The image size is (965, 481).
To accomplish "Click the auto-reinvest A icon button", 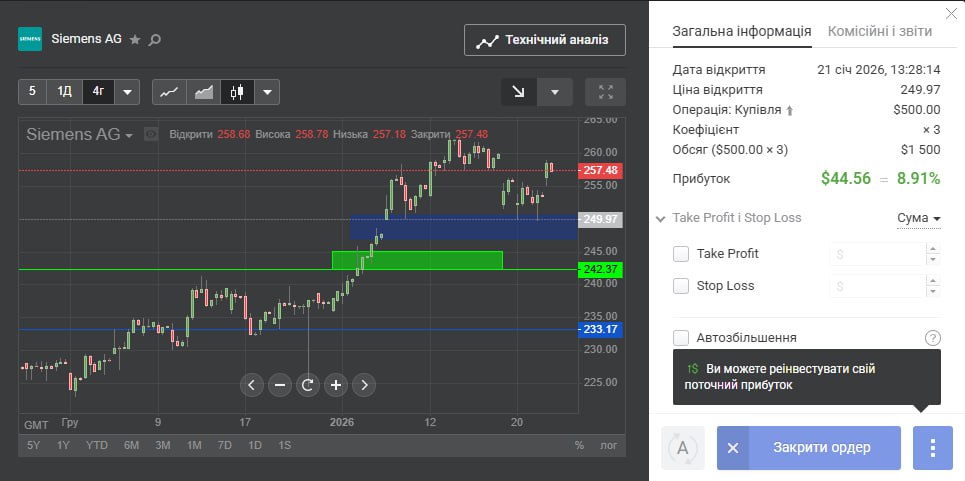I will click(x=683, y=448).
